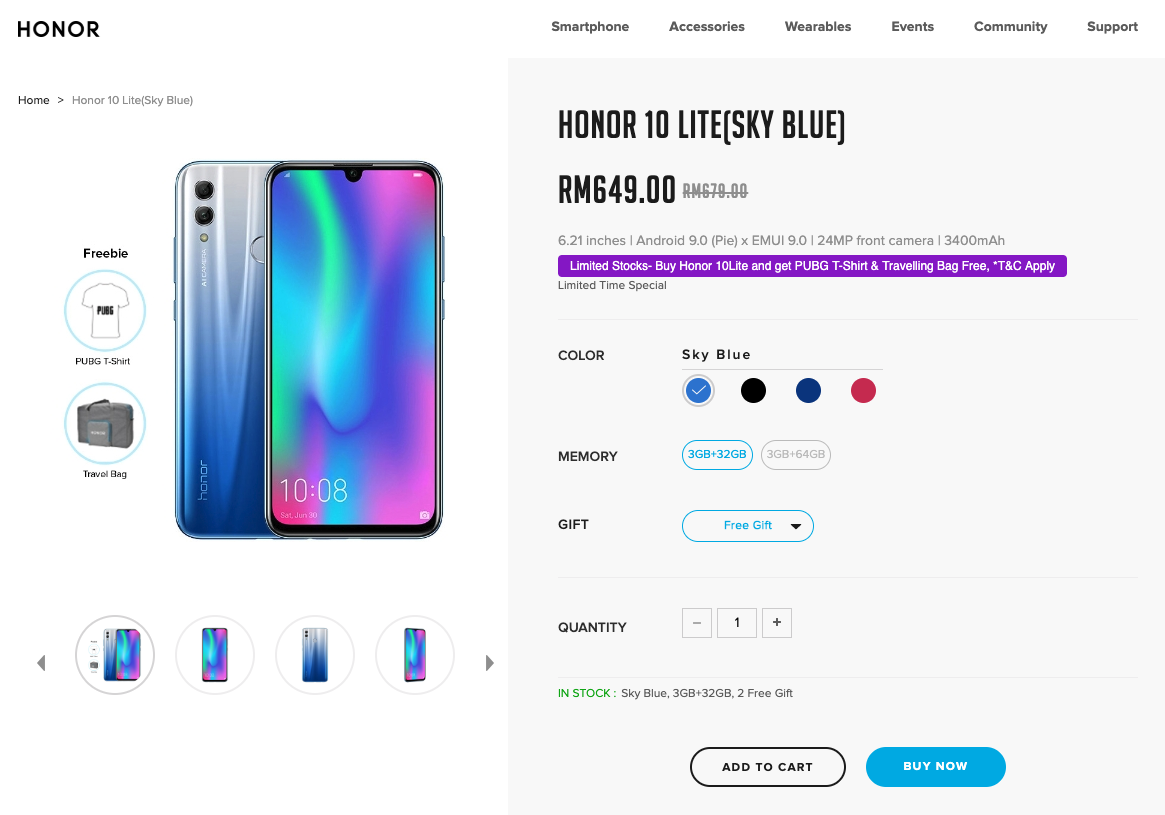Click the PUBG T-Shirt freebie icon

tap(105, 311)
